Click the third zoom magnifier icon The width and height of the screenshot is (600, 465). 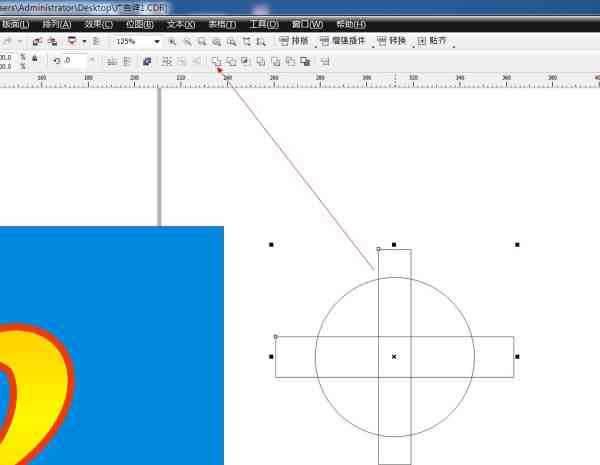pos(202,42)
